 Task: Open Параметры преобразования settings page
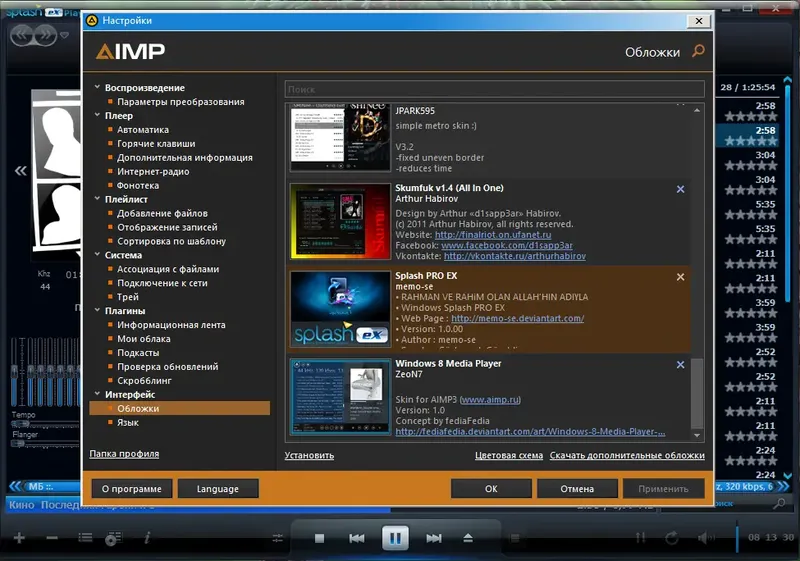click(181, 101)
